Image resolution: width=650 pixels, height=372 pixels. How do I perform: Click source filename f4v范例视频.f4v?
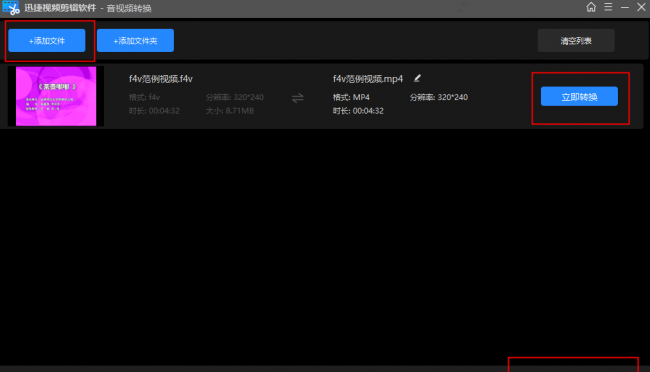[x=161, y=79]
